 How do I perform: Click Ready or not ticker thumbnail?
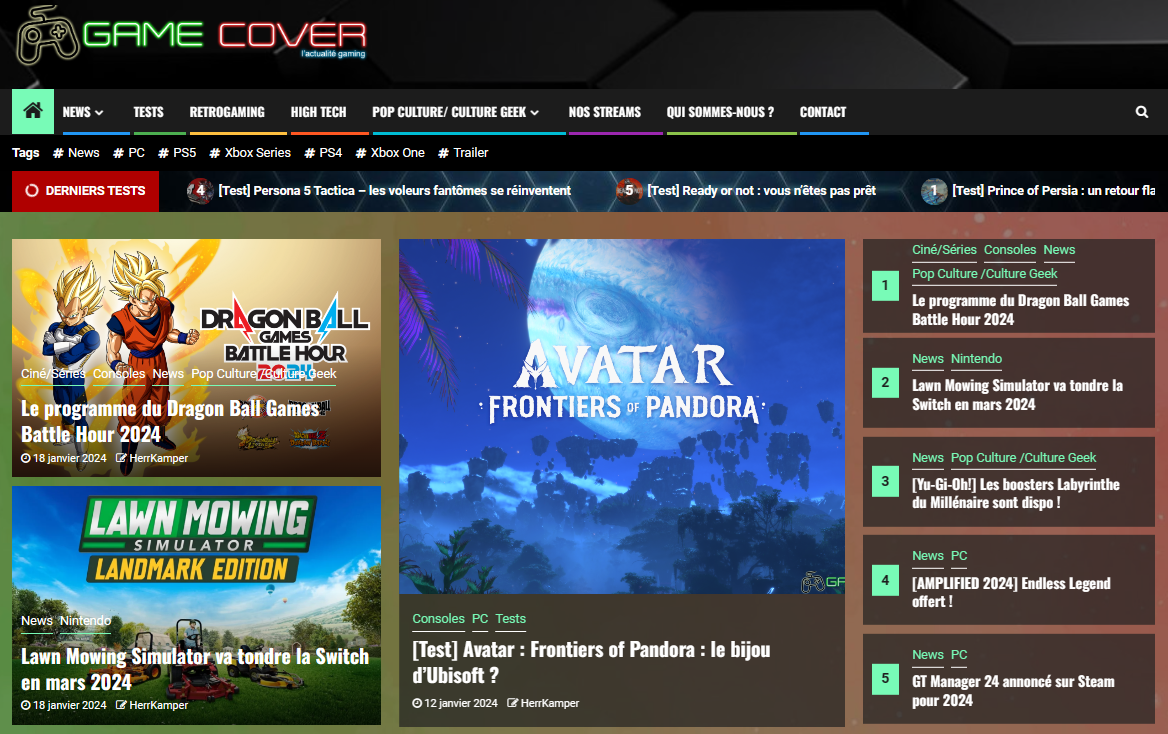[629, 191]
